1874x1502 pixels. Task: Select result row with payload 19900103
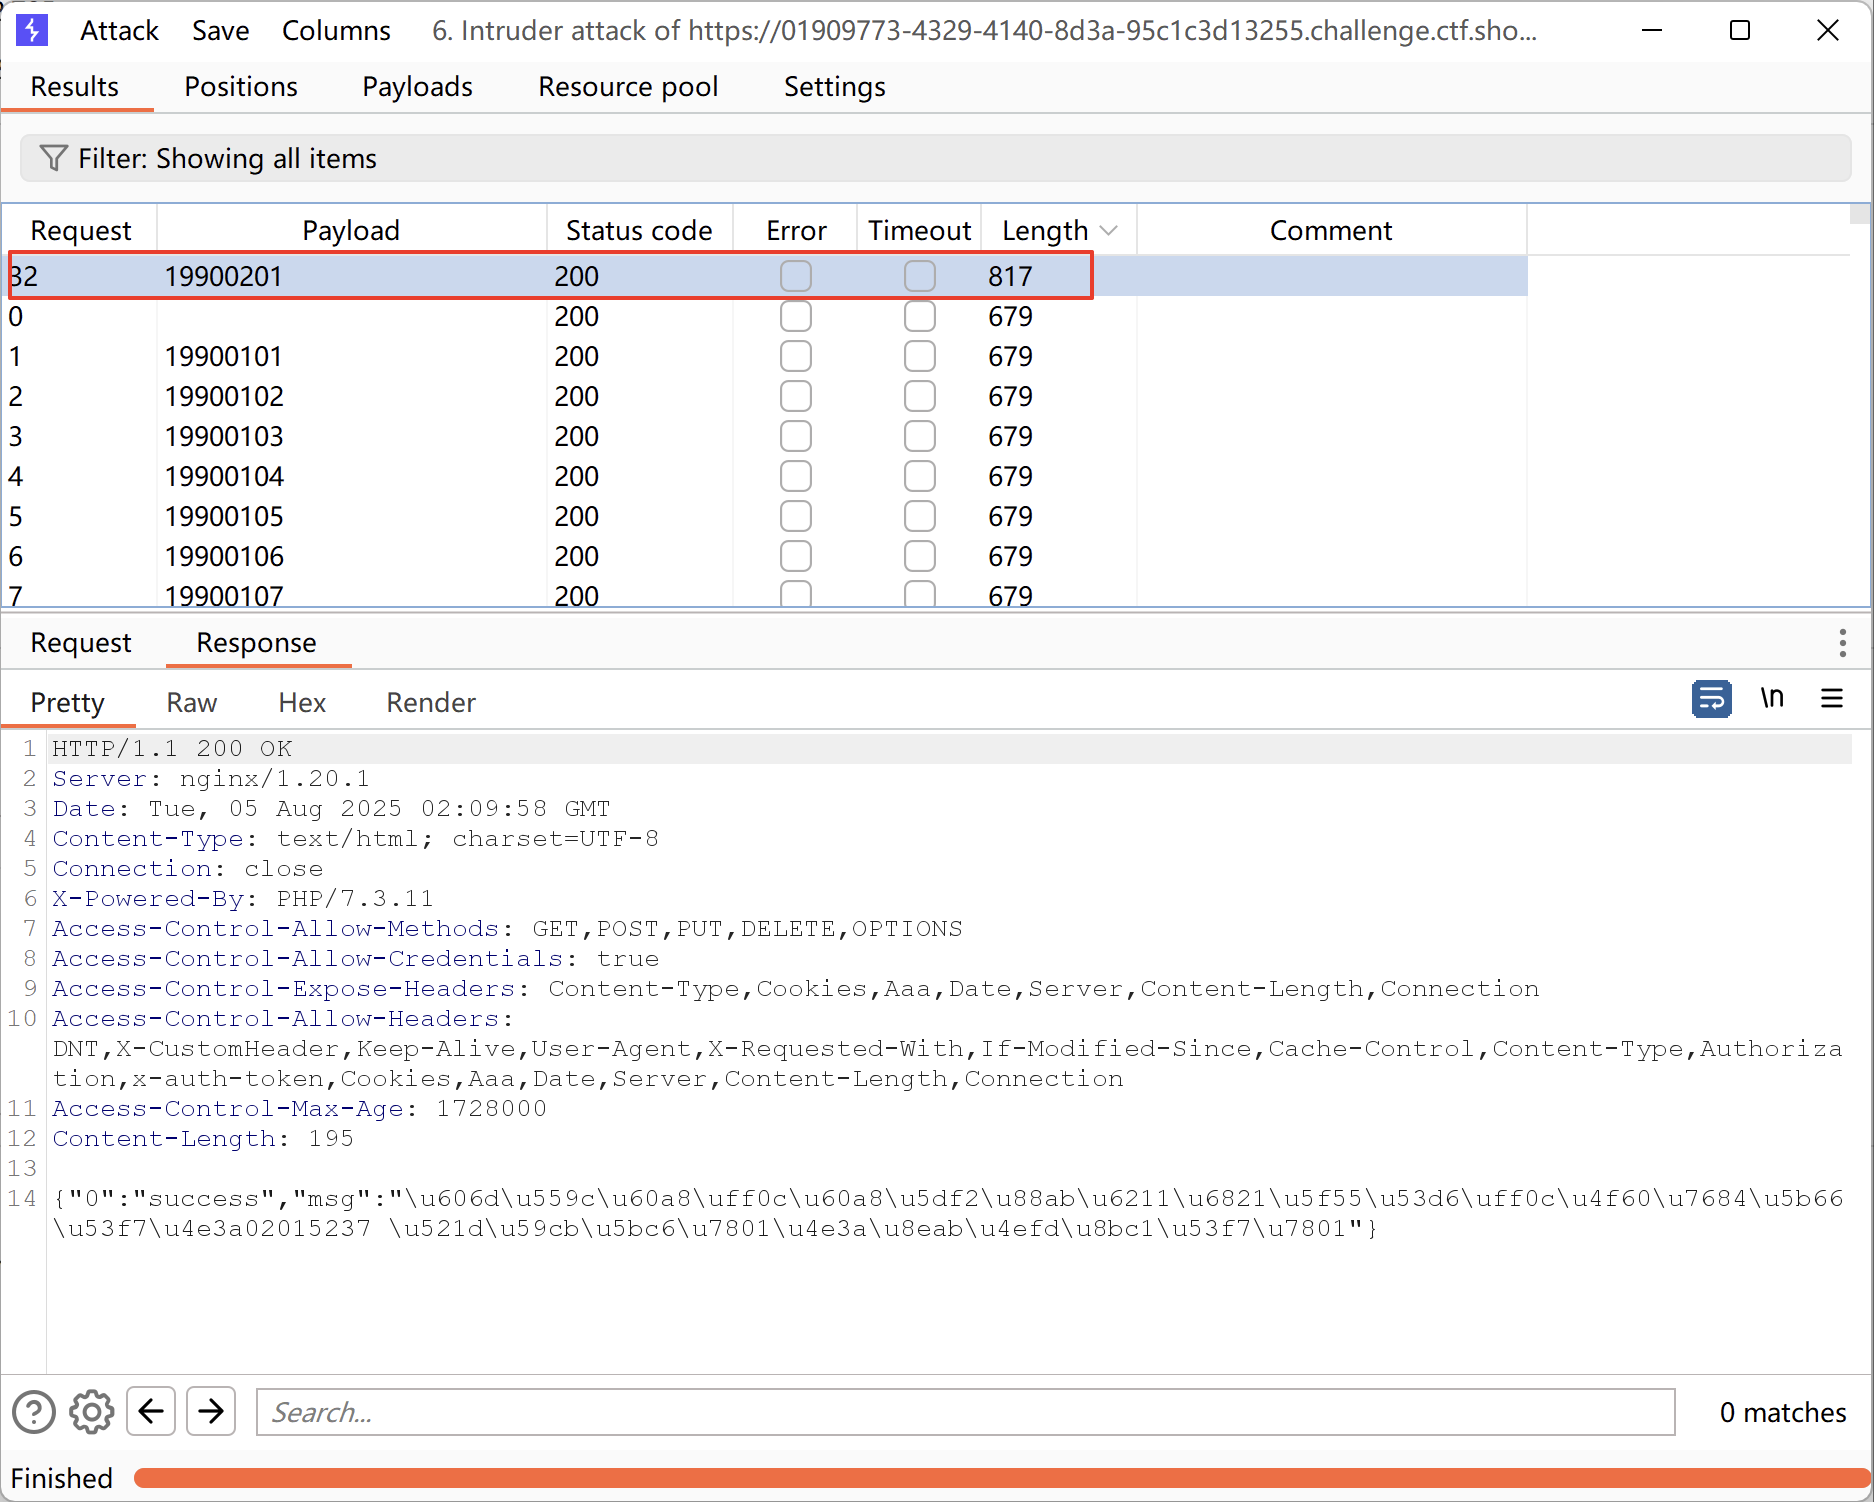click(767, 436)
